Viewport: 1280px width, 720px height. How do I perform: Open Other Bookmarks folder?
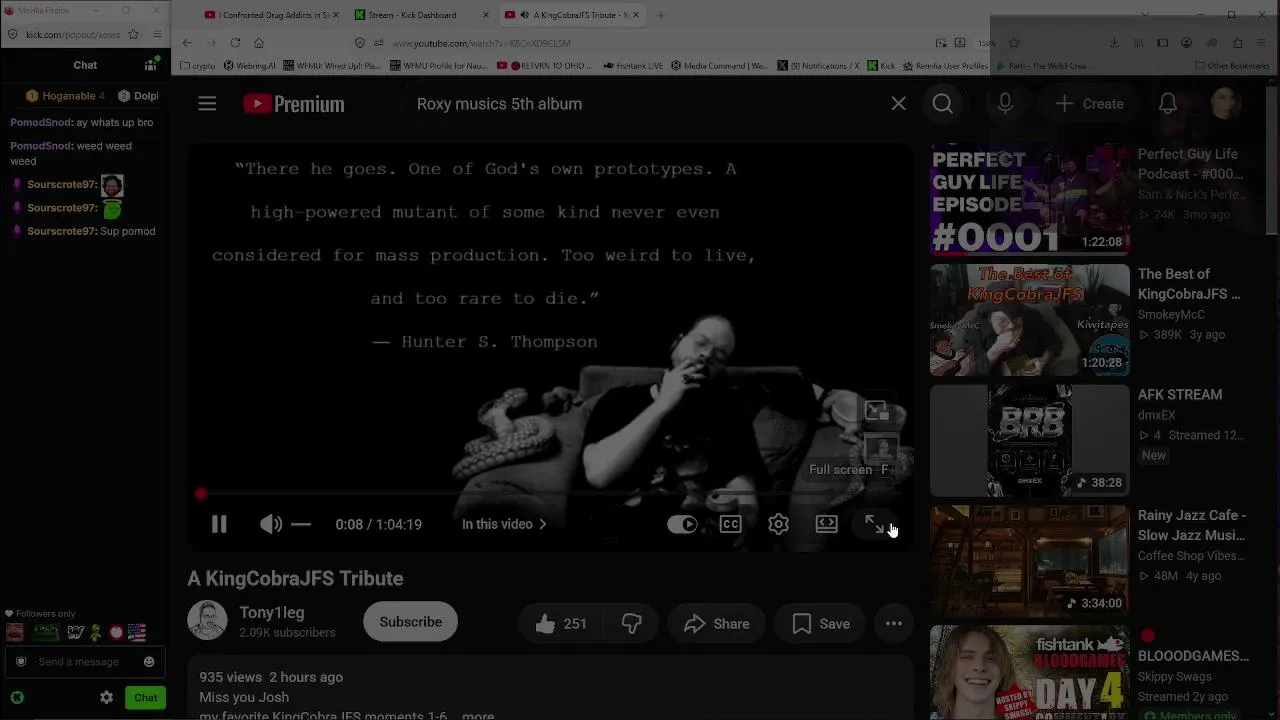[x=1232, y=66]
